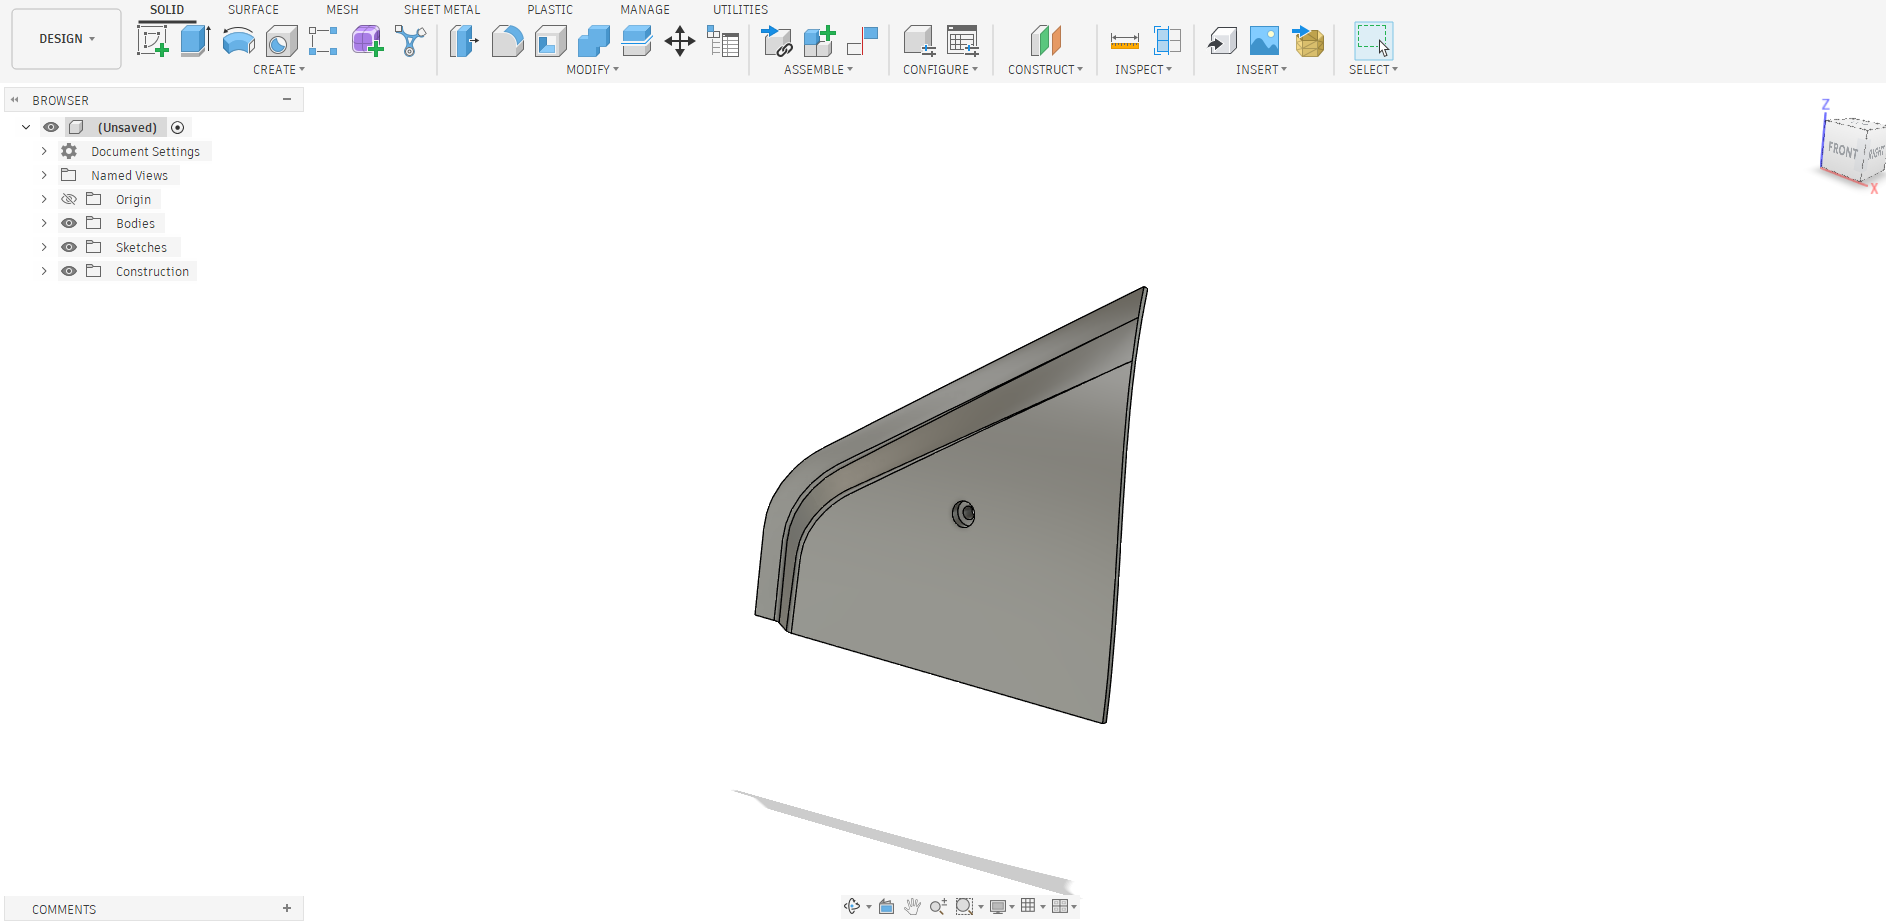Open the CONSTRUCT menu
Screen dimensions: 1886x923
(1044, 70)
